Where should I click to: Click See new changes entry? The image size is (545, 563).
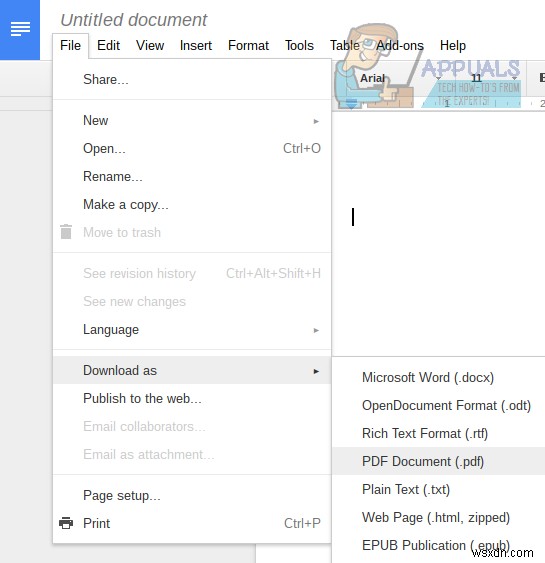[192, 301]
